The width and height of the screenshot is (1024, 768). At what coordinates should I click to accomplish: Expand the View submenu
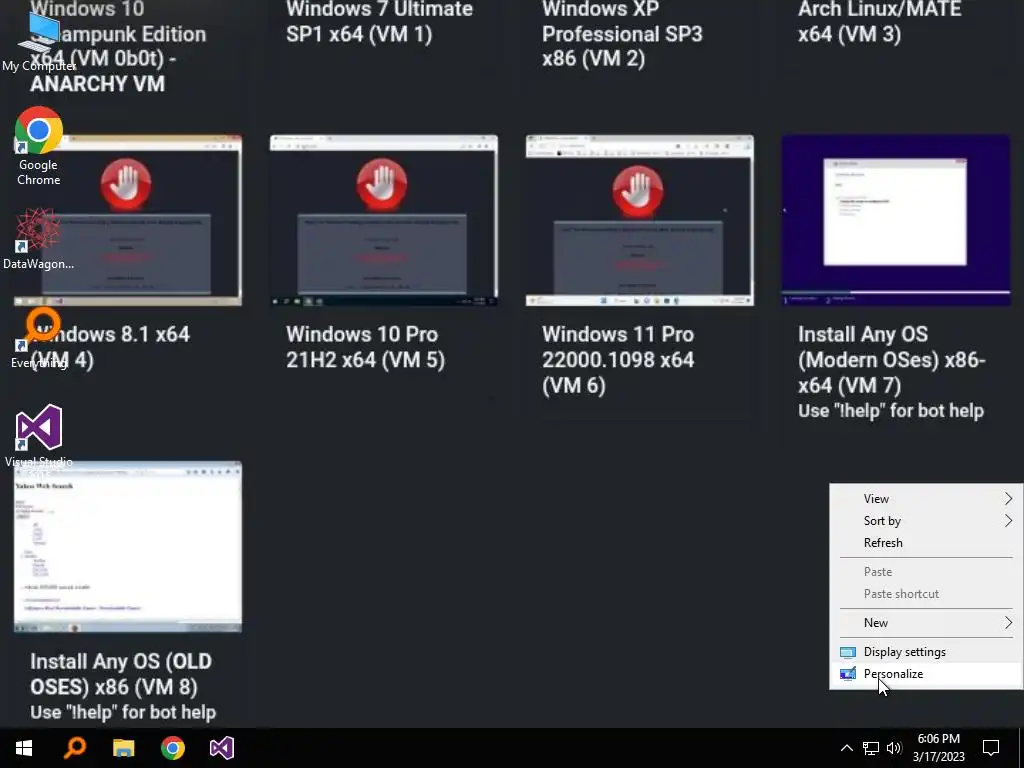point(926,499)
